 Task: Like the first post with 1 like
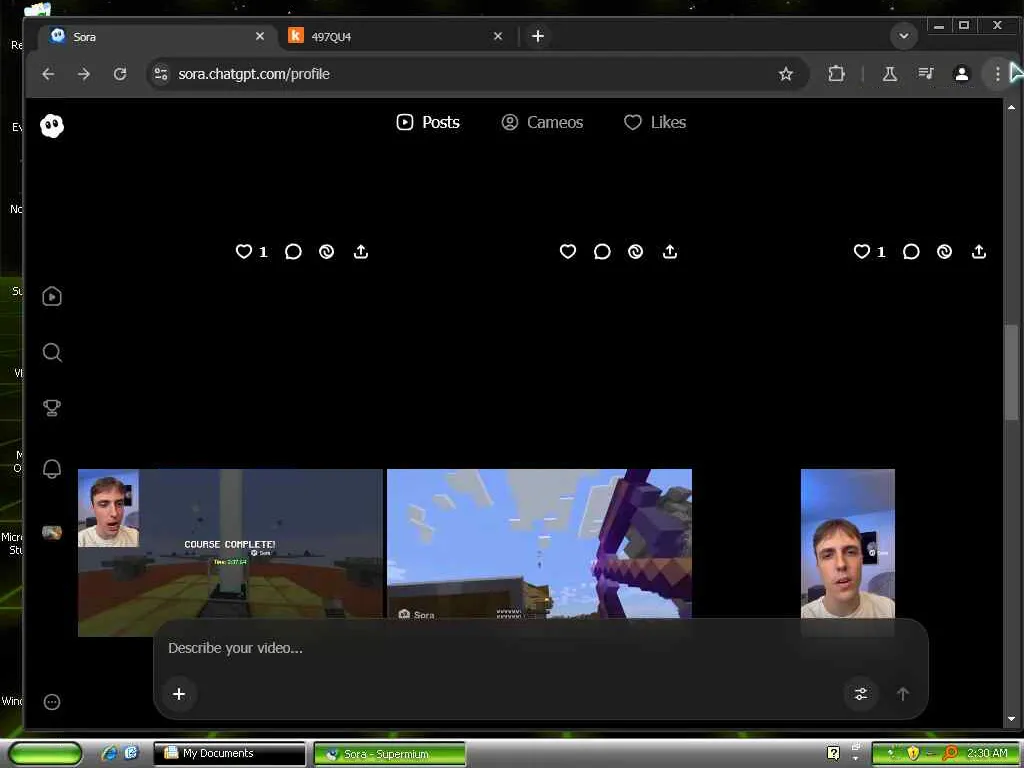244,251
